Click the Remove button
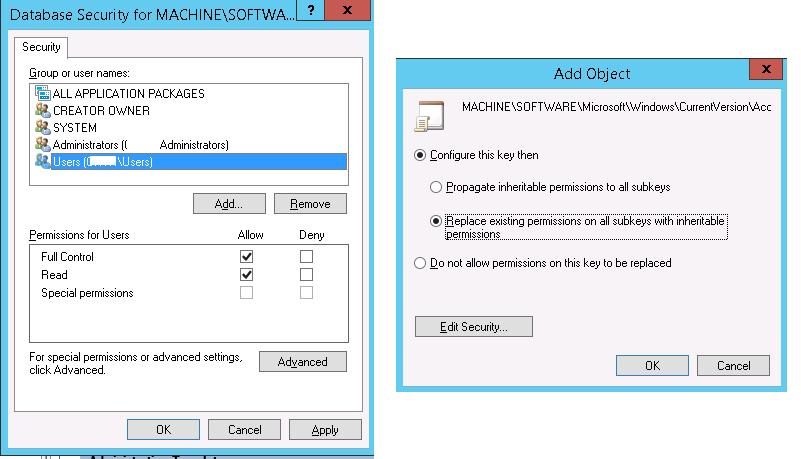This screenshot has width=801, height=459. point(310,204)
